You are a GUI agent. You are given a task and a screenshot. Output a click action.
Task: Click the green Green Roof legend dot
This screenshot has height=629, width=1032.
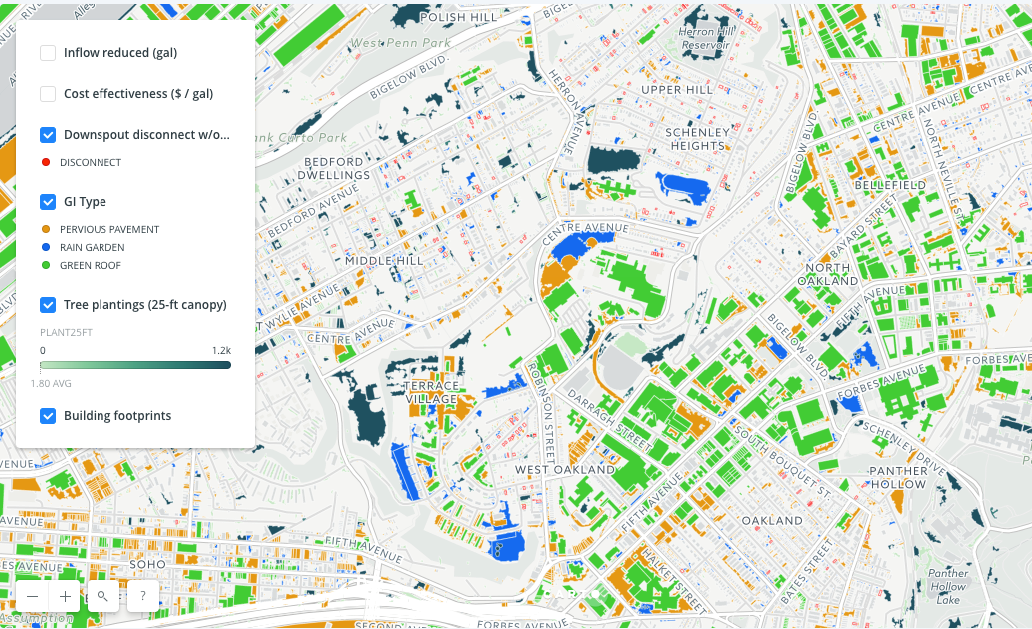point(46,265)
